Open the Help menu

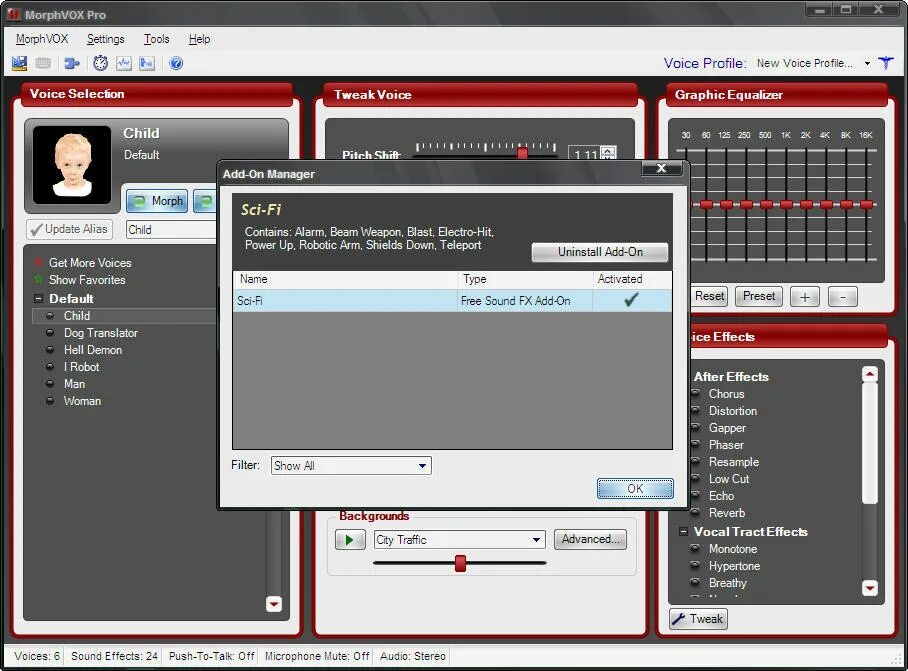point(199,39)
